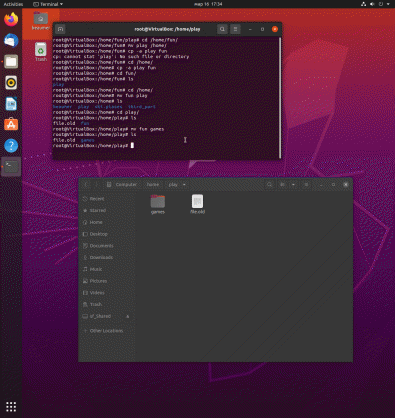Minimize the Terminal window
The height and width of the screenshot is (418, 395).
(x=250, y=29)
